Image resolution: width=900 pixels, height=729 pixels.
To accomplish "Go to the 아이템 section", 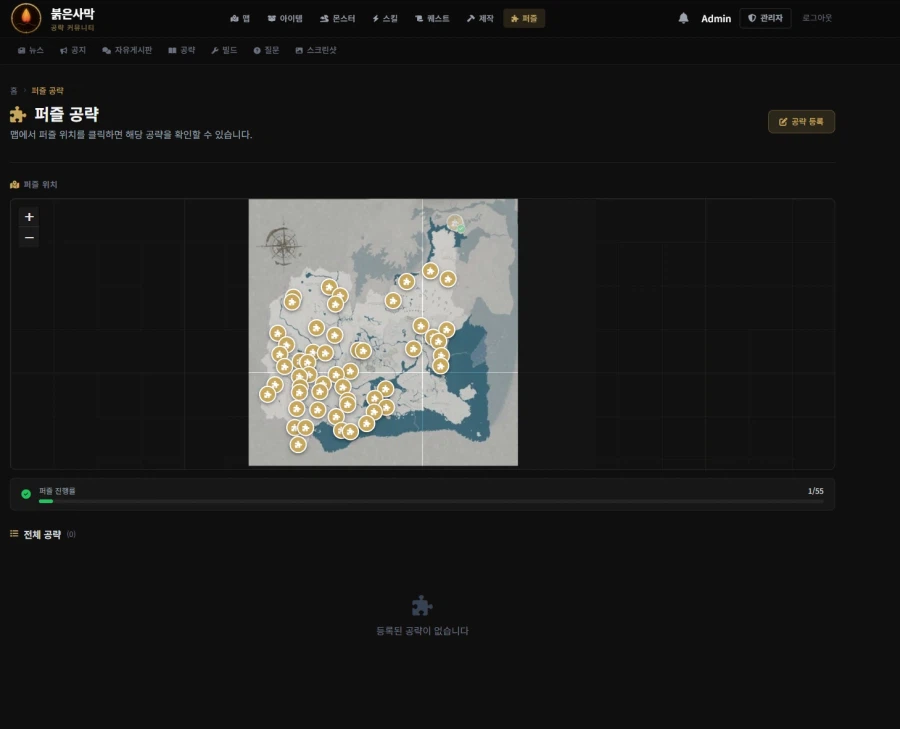I will pyautogui.click(x=285, y=18).
